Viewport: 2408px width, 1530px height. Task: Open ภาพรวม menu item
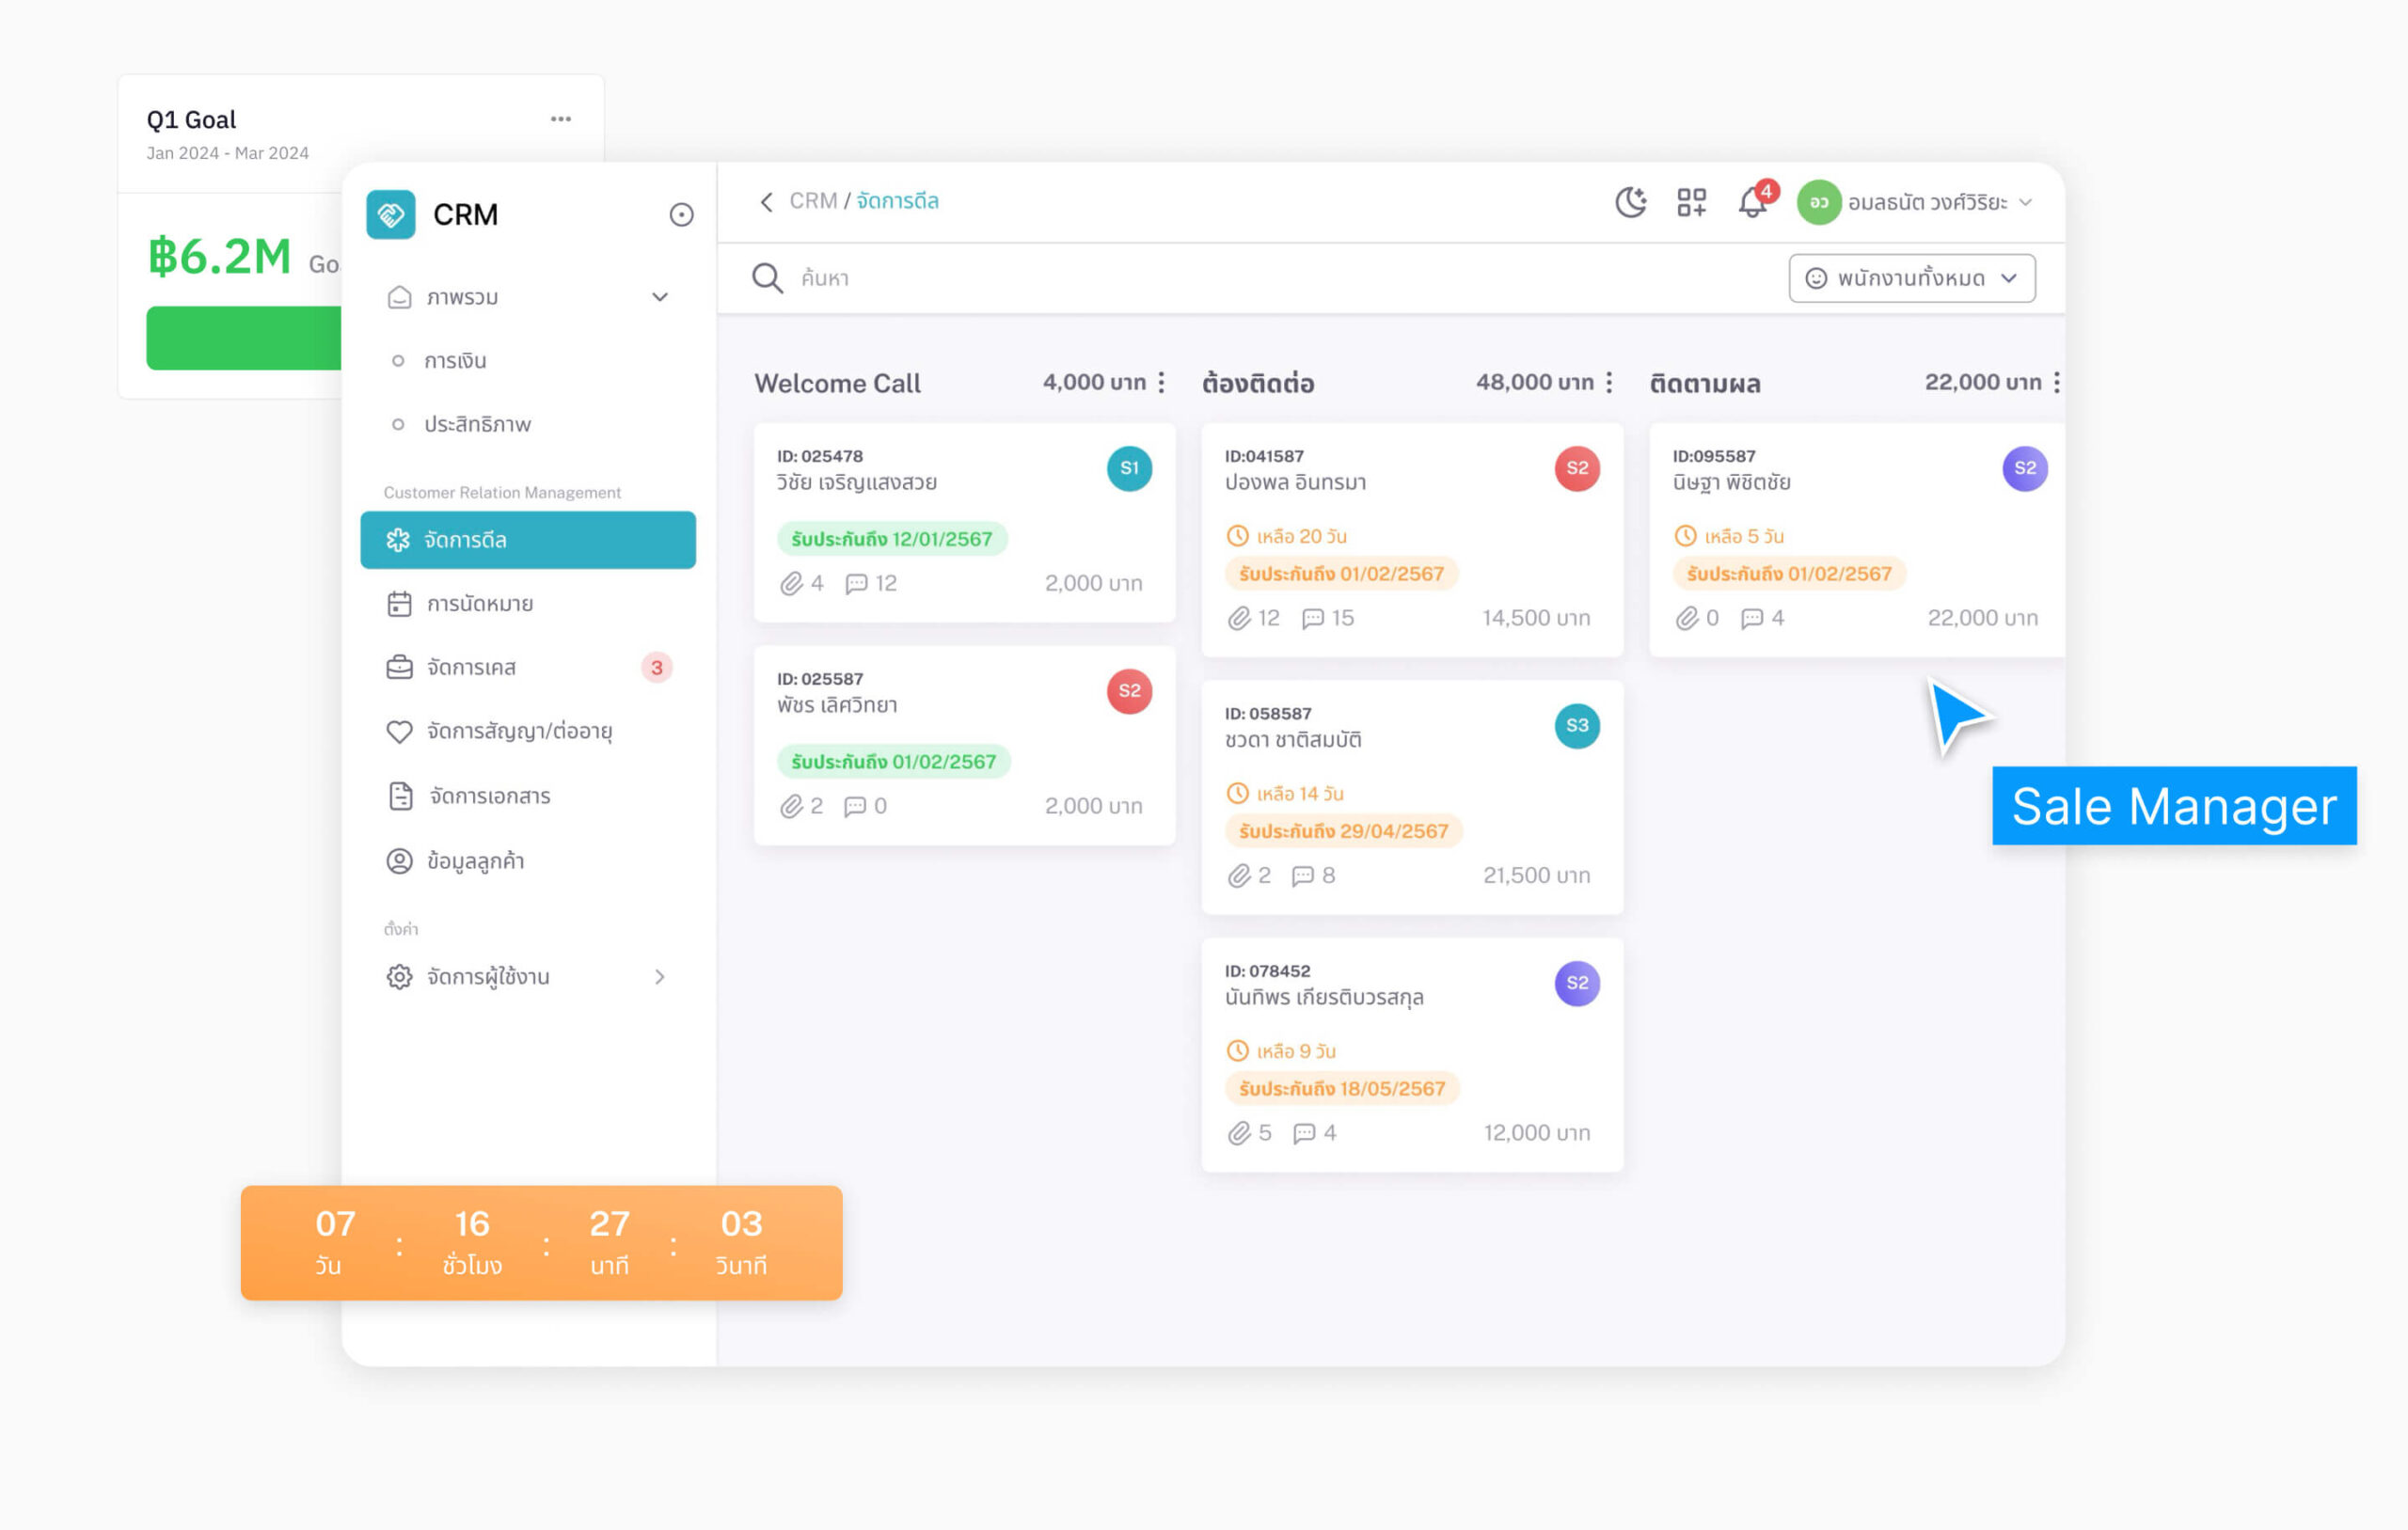coord(528,297)
